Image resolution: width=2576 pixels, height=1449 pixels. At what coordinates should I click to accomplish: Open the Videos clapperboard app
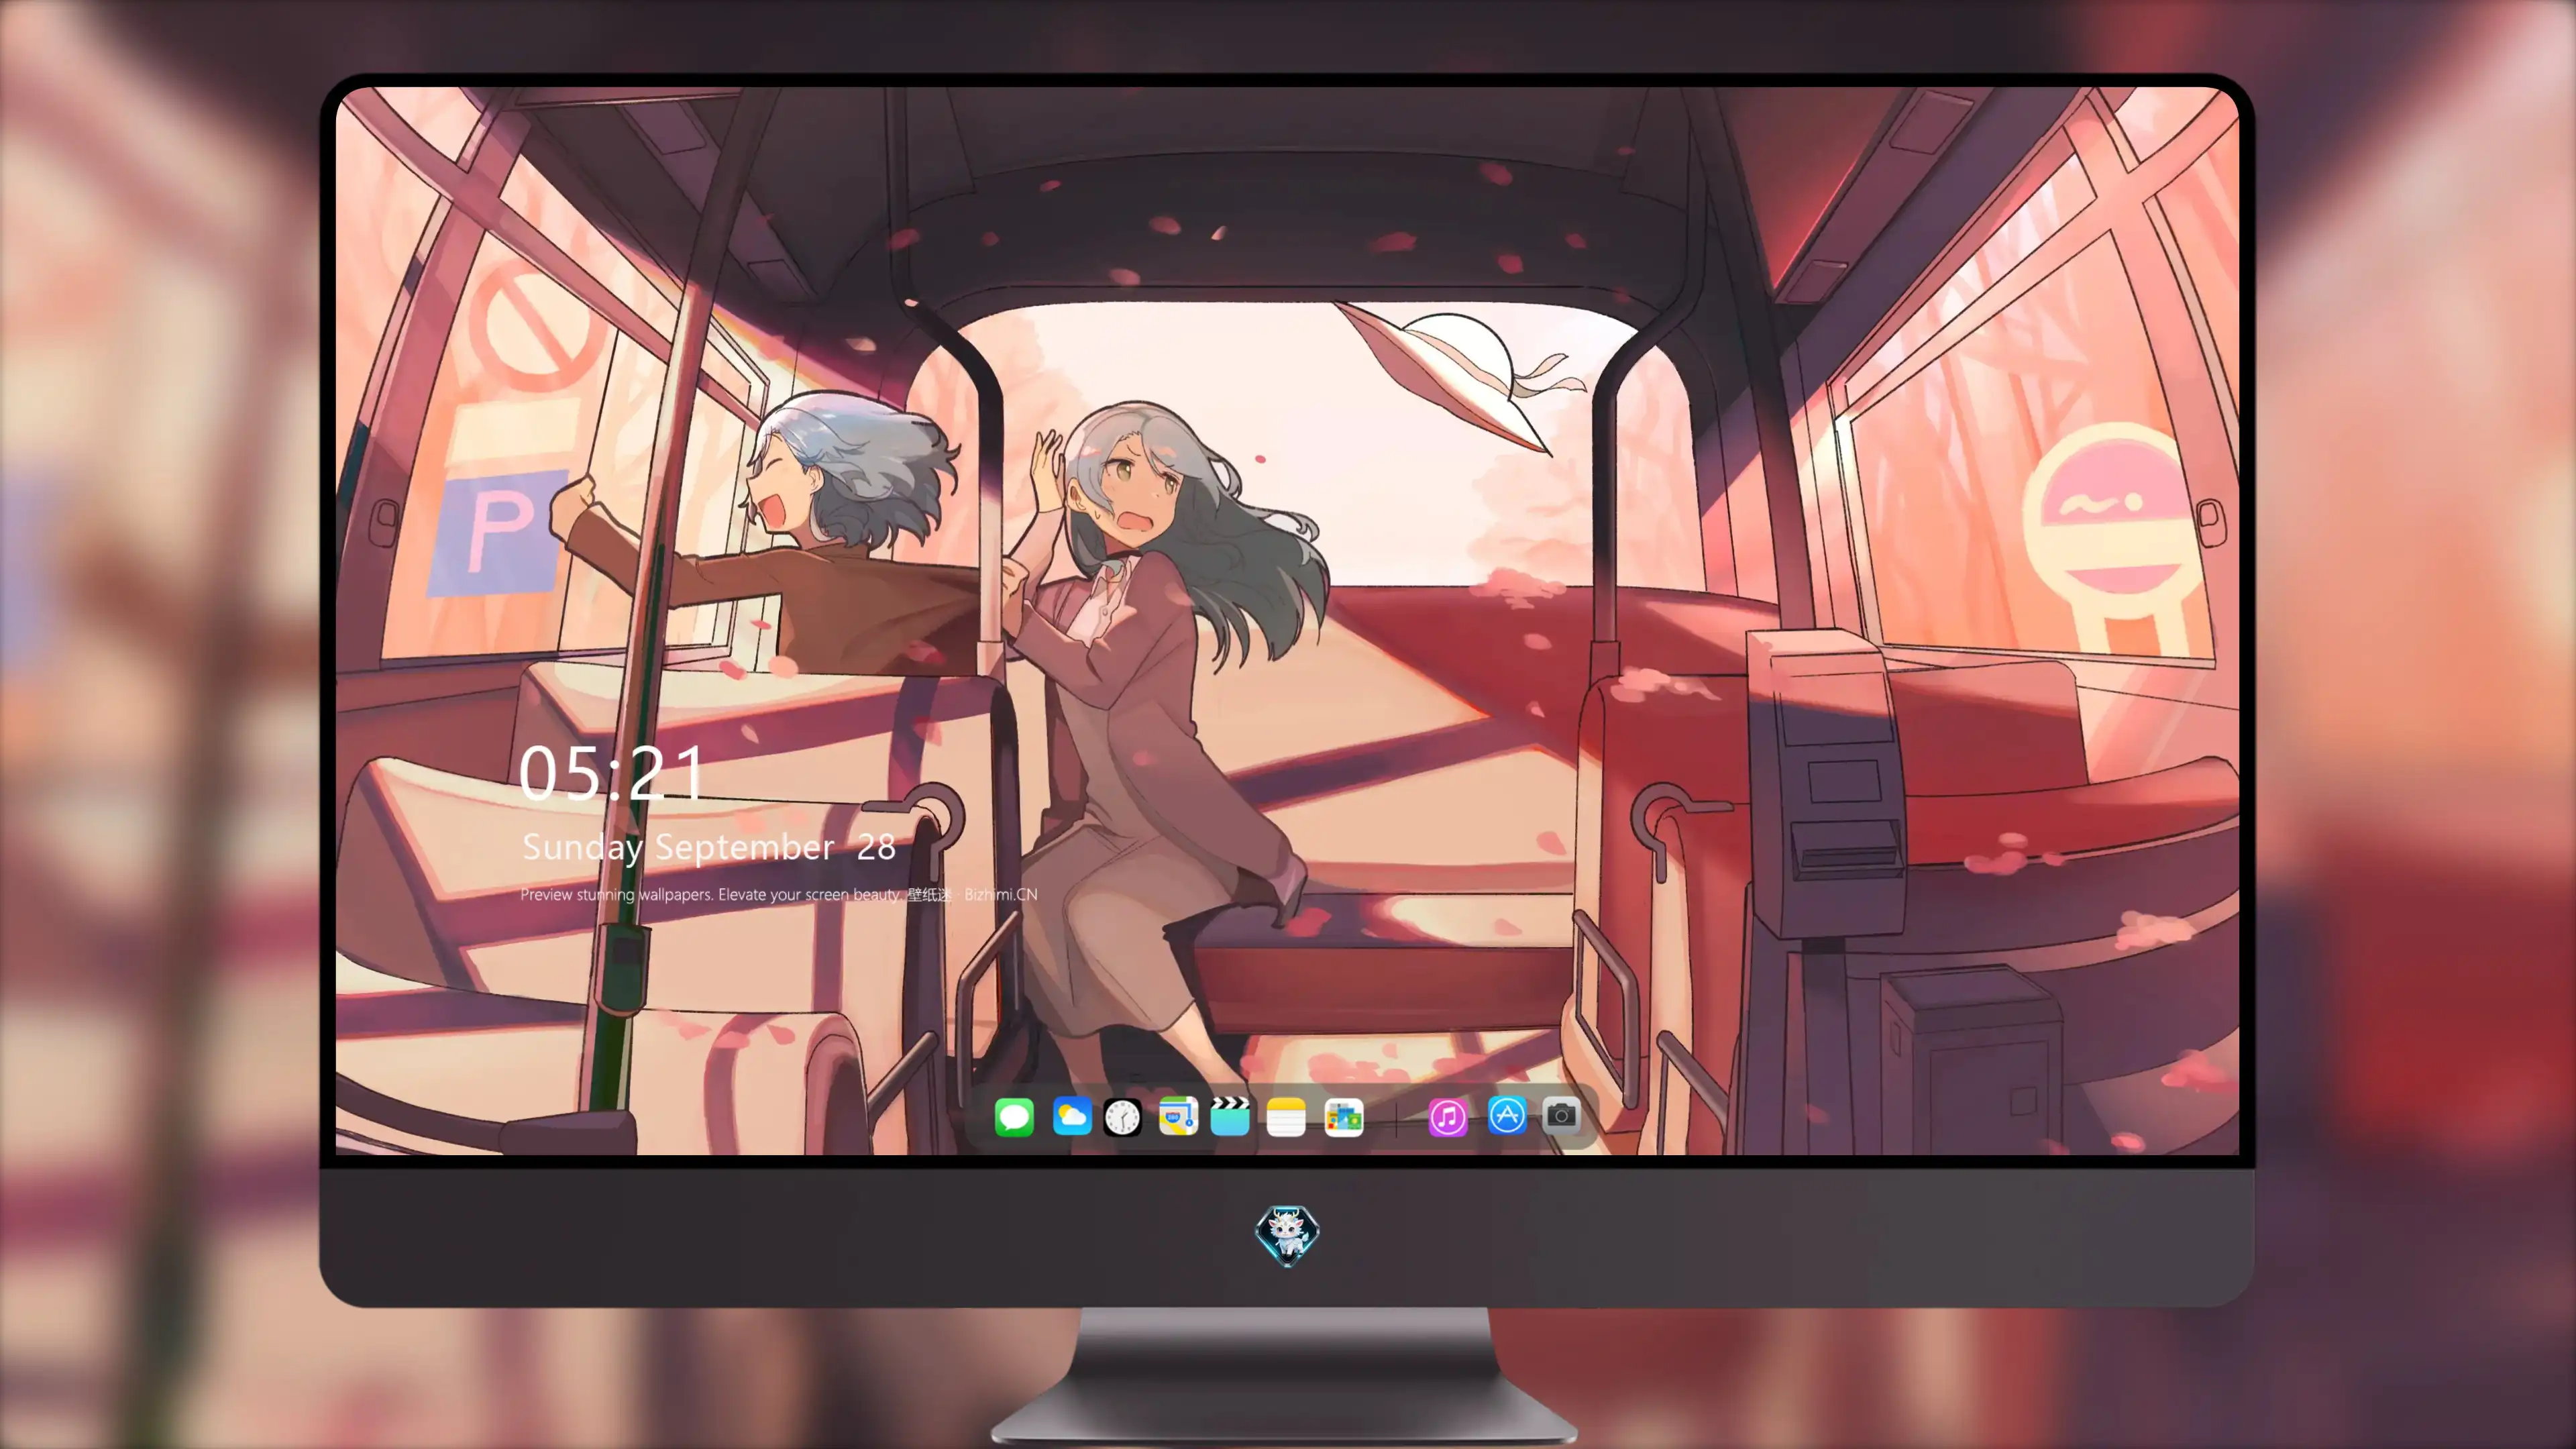click(1230, 1116)
